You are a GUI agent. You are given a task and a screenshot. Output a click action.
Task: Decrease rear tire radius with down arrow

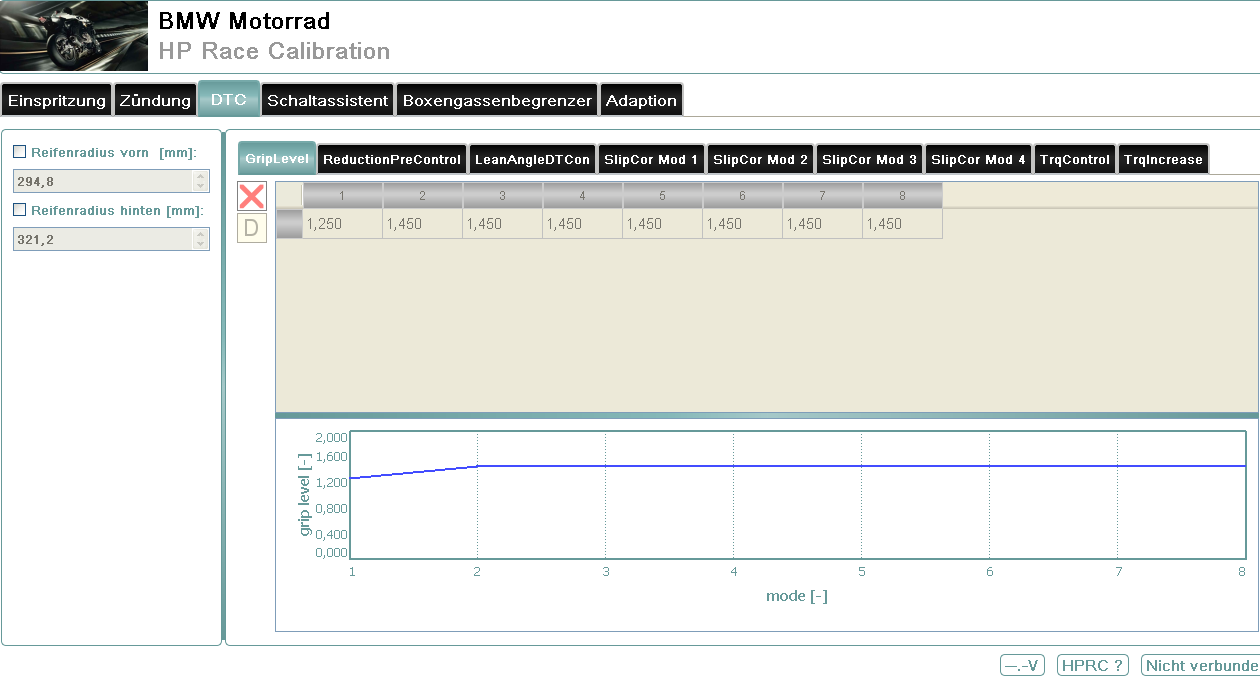[x=200, y=244]
